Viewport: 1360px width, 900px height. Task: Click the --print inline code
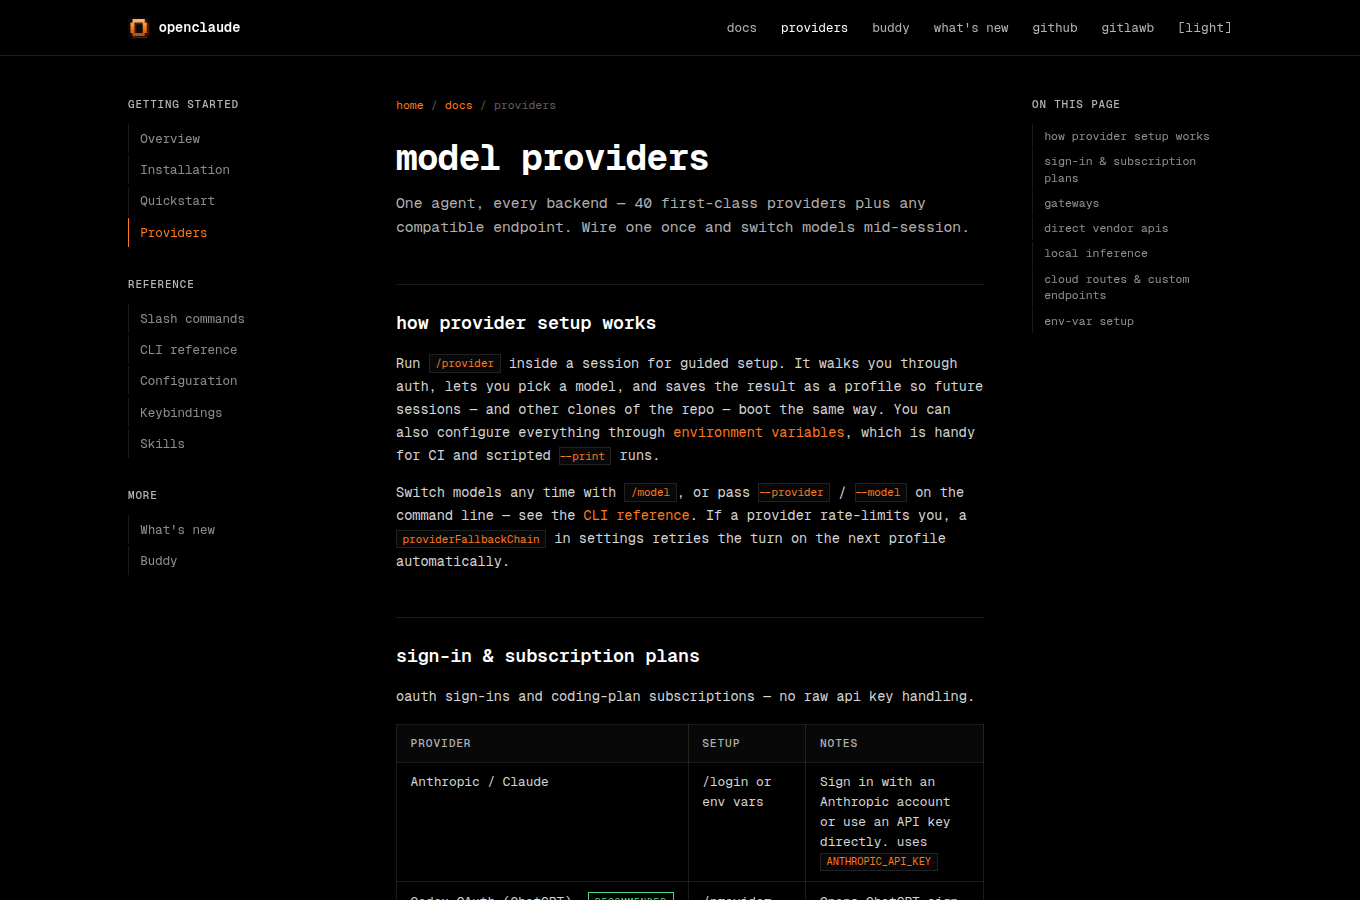[585, 457]
